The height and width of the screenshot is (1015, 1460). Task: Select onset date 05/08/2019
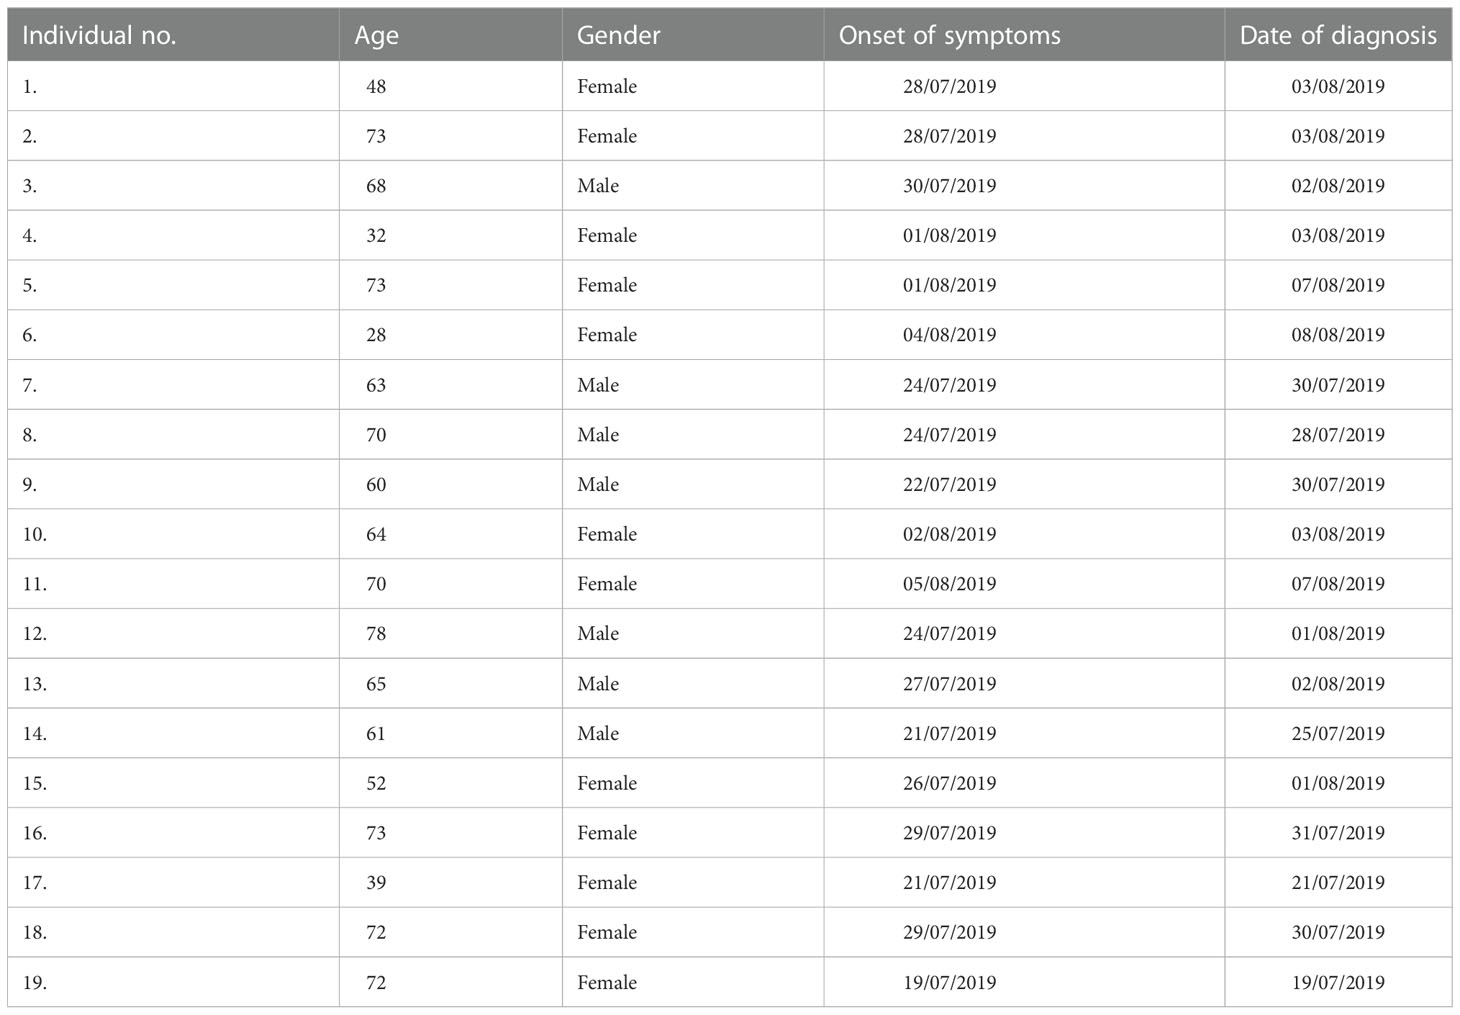coord(949,584)
